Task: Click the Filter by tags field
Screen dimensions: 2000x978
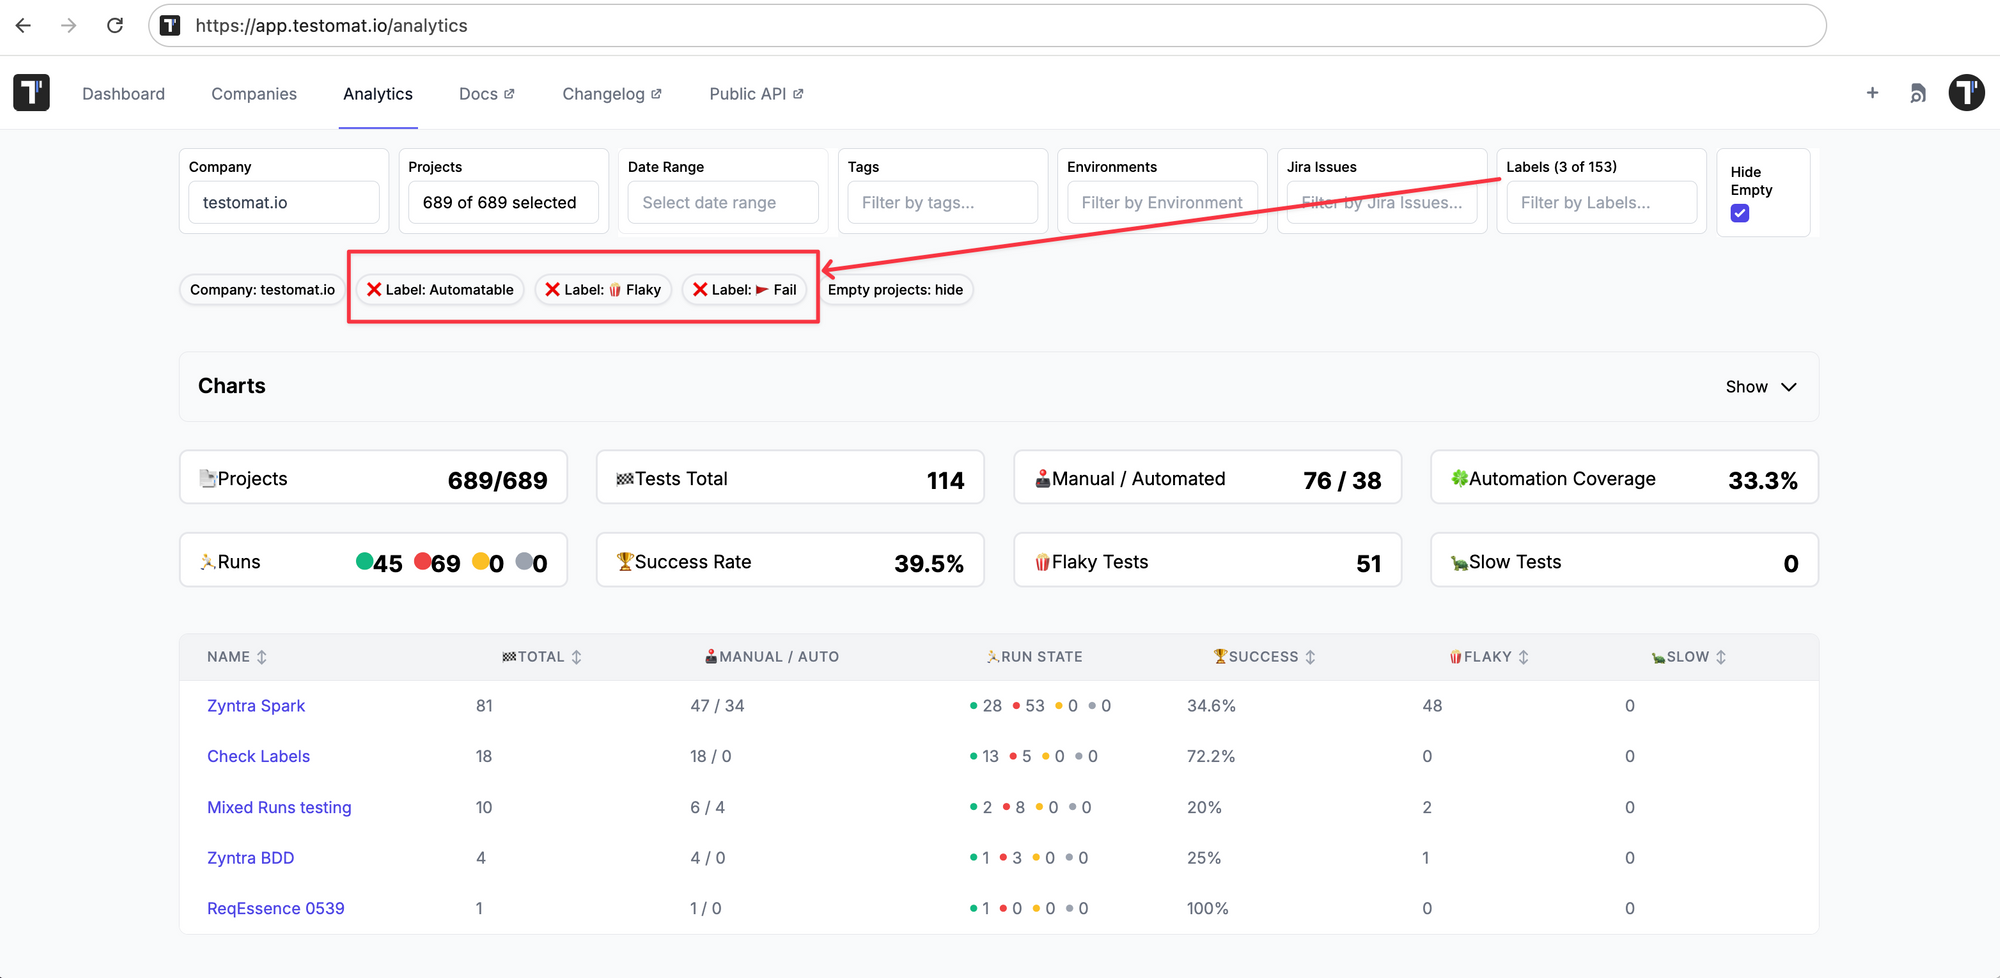Action: click(943, 202)
